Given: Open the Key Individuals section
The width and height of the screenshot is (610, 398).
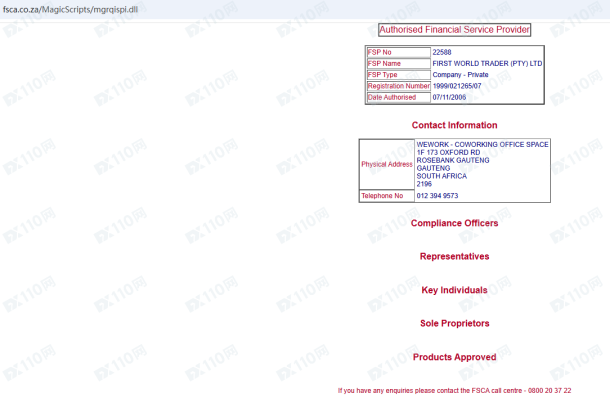Looking at the screenshot, I should 454,290.
